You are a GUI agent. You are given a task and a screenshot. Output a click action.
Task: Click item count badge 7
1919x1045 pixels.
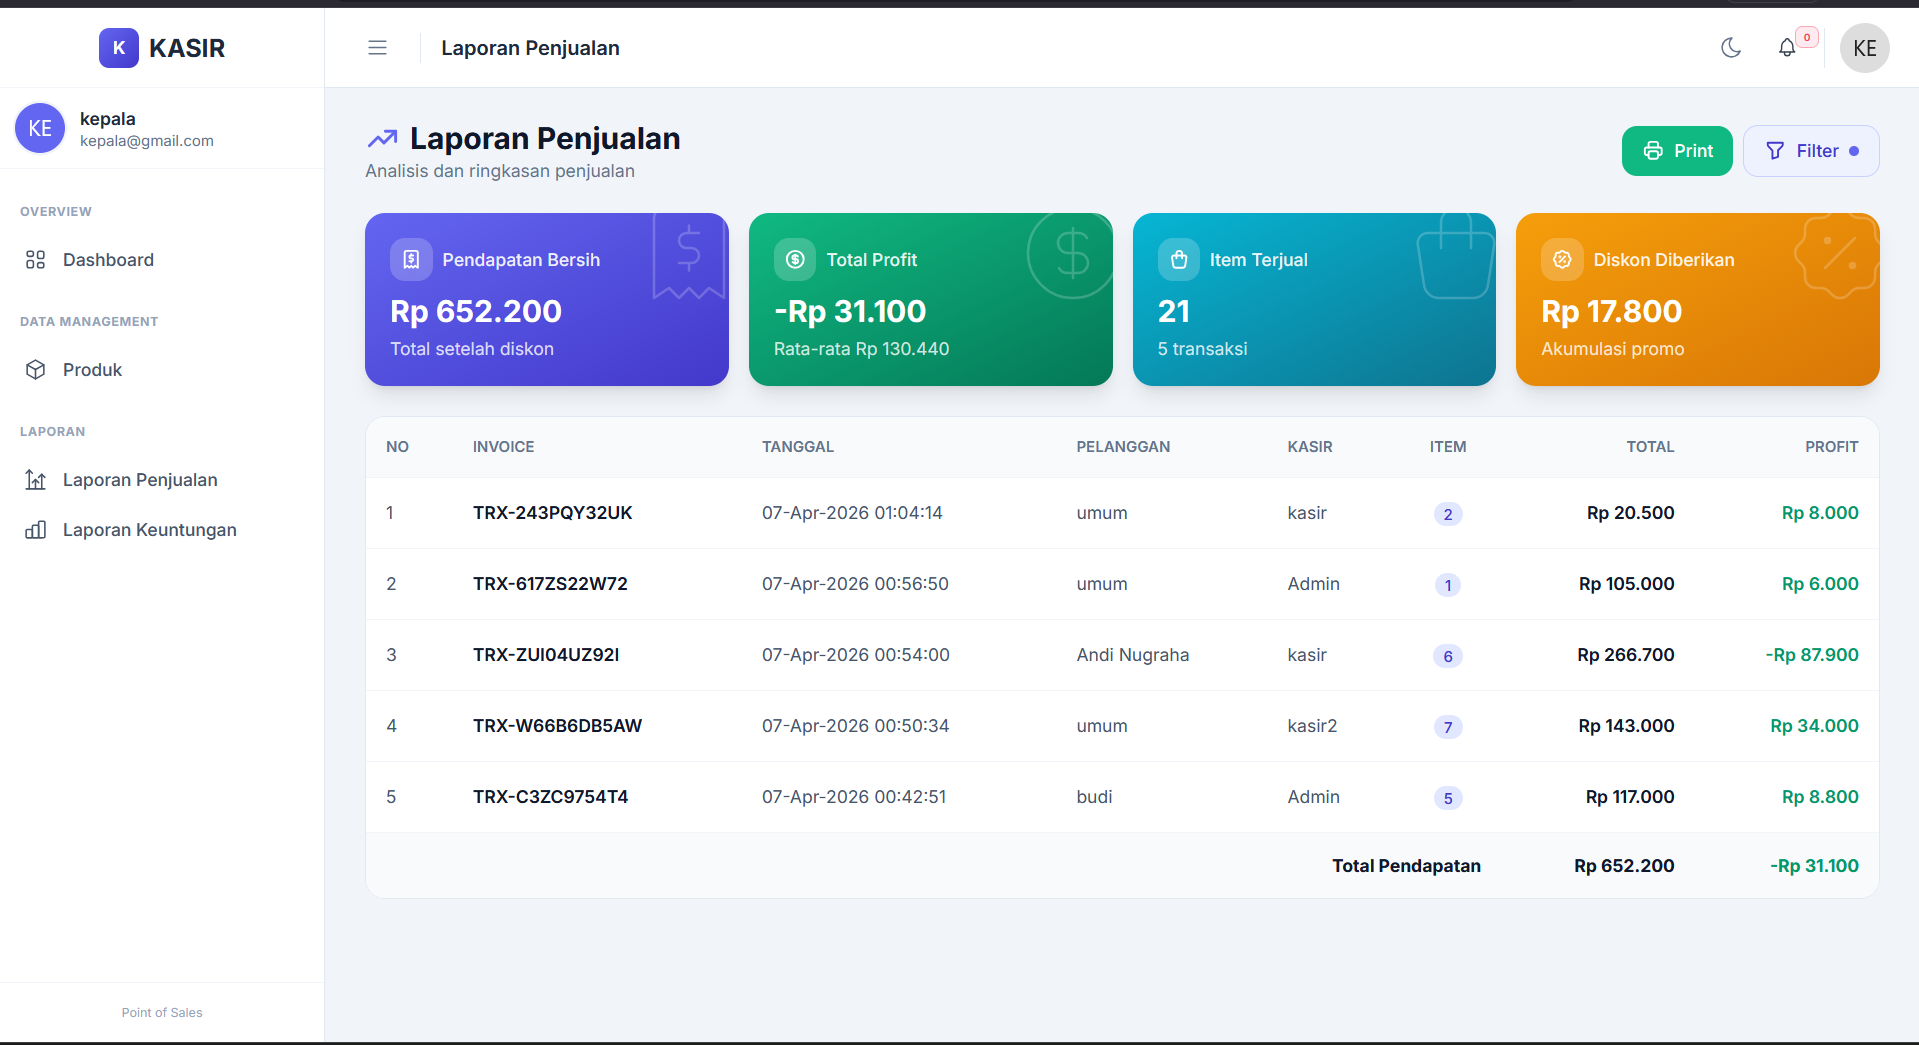click(x=1448, y=727)
